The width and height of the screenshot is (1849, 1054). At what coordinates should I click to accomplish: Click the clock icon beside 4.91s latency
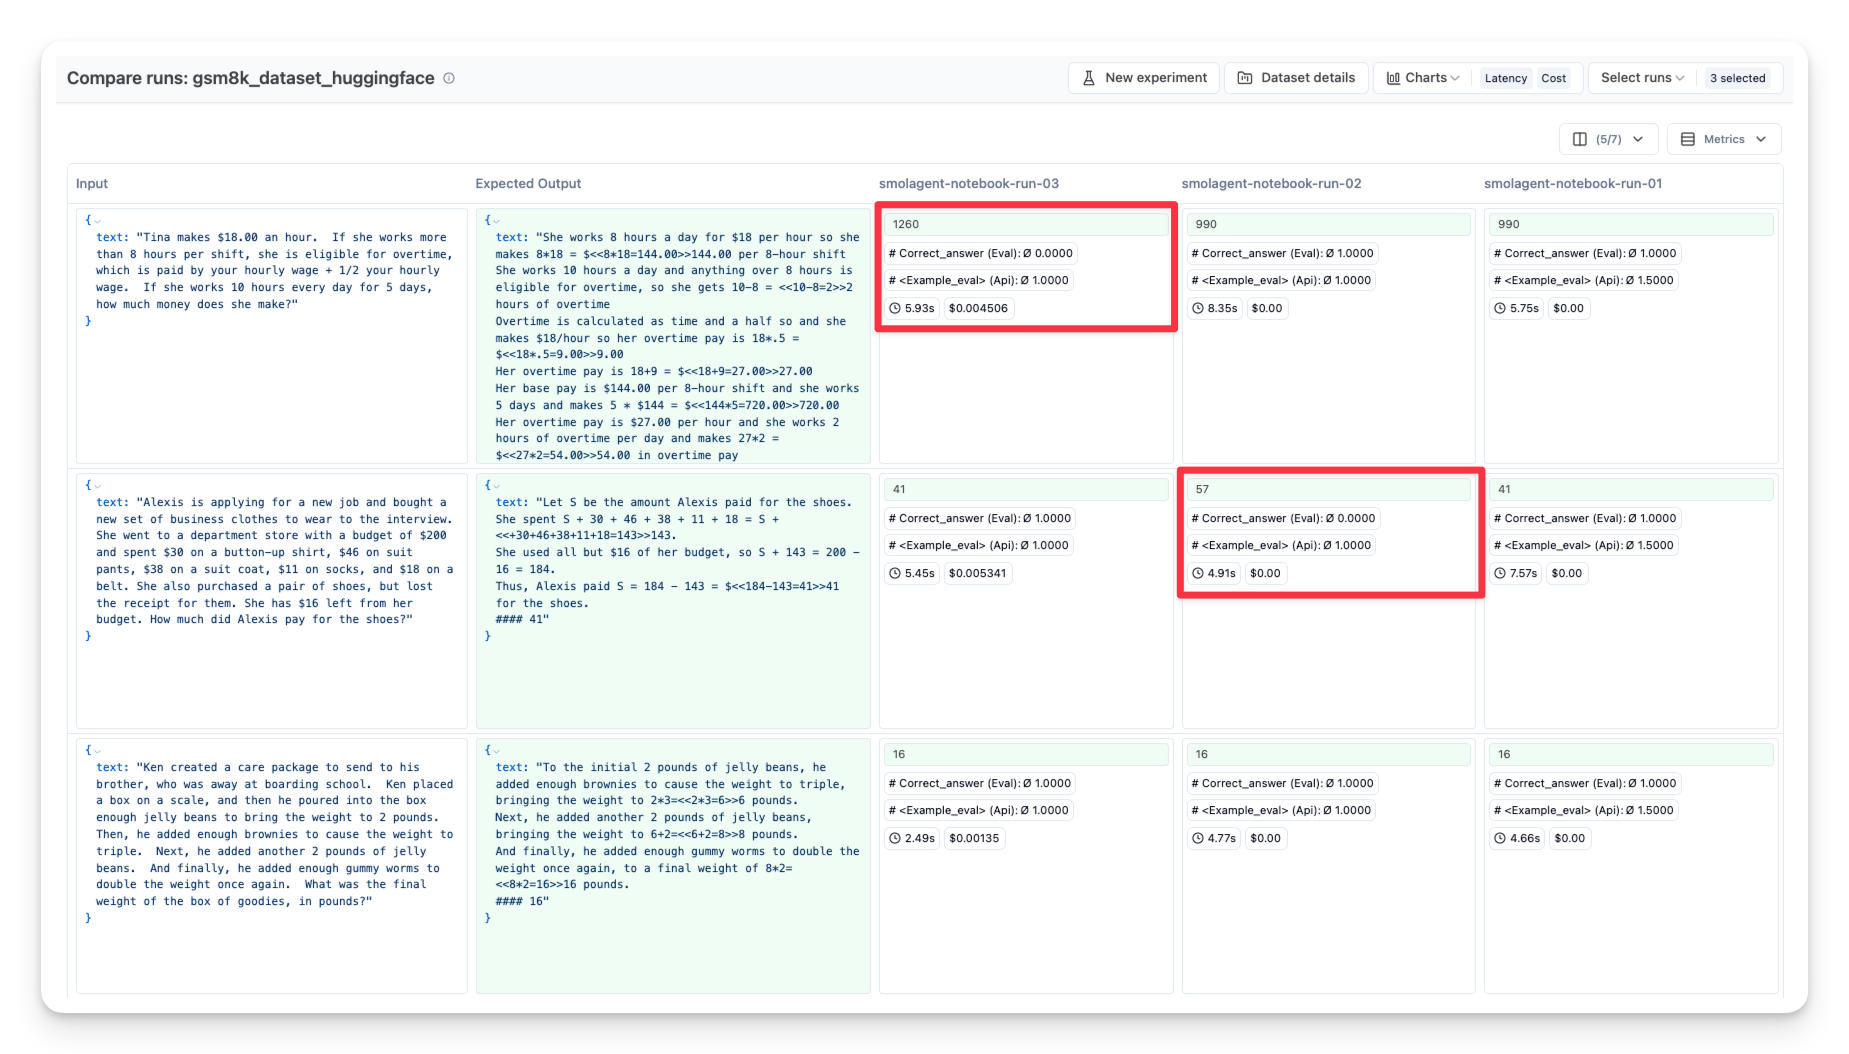(x=1198, y=573)
